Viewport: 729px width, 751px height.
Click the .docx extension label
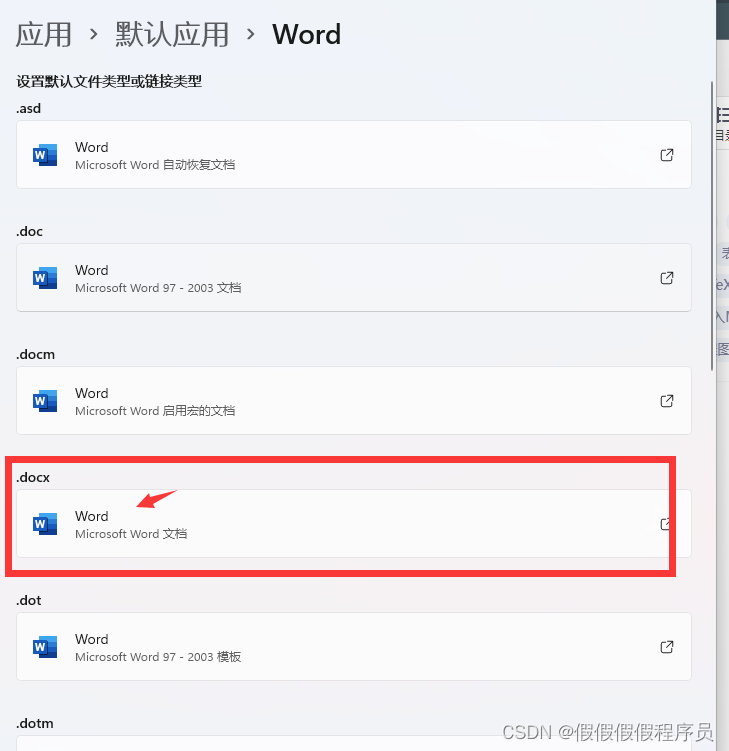33,478
